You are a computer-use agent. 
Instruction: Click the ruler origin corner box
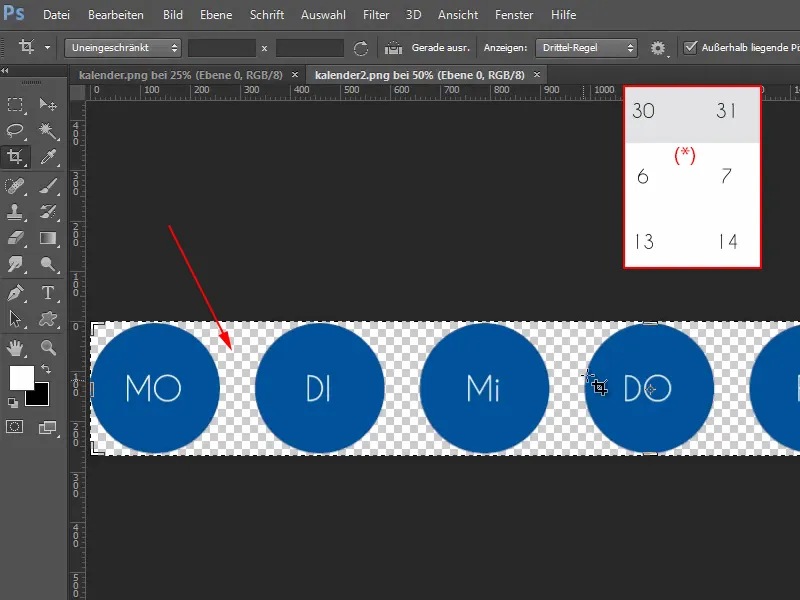click(77, 92)
